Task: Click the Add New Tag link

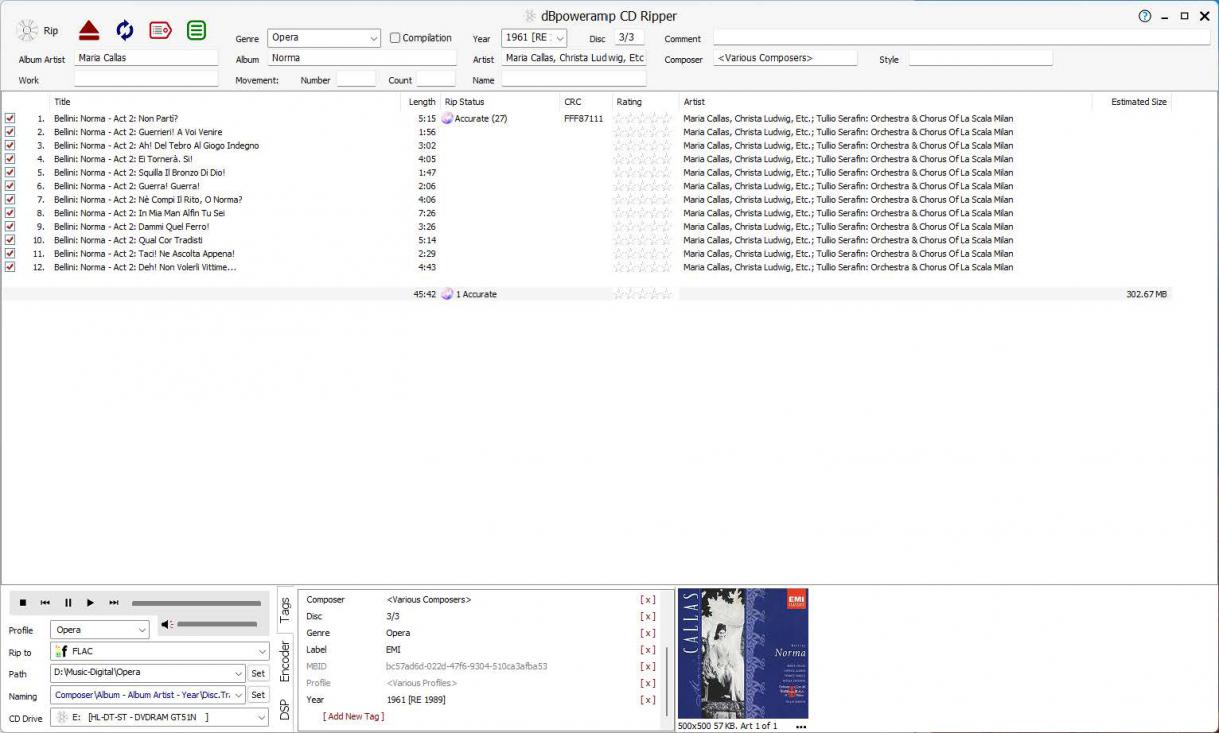Action: [353, 717]
